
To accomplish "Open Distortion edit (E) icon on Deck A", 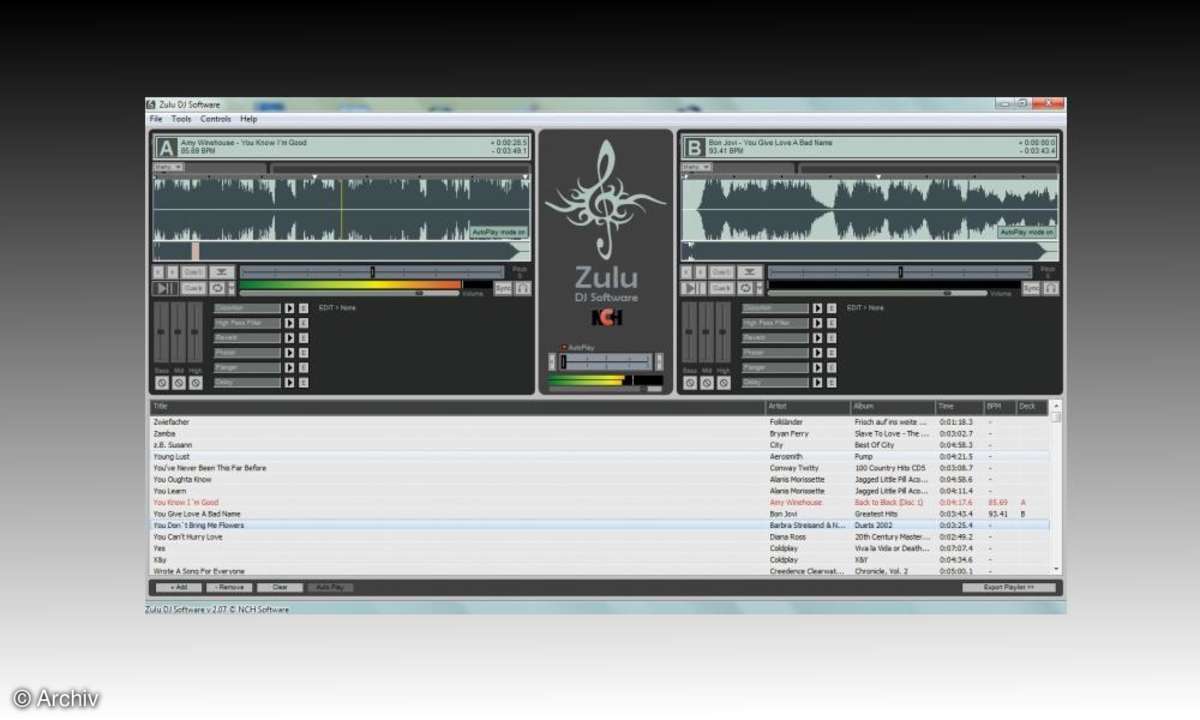I will point(303,308).
